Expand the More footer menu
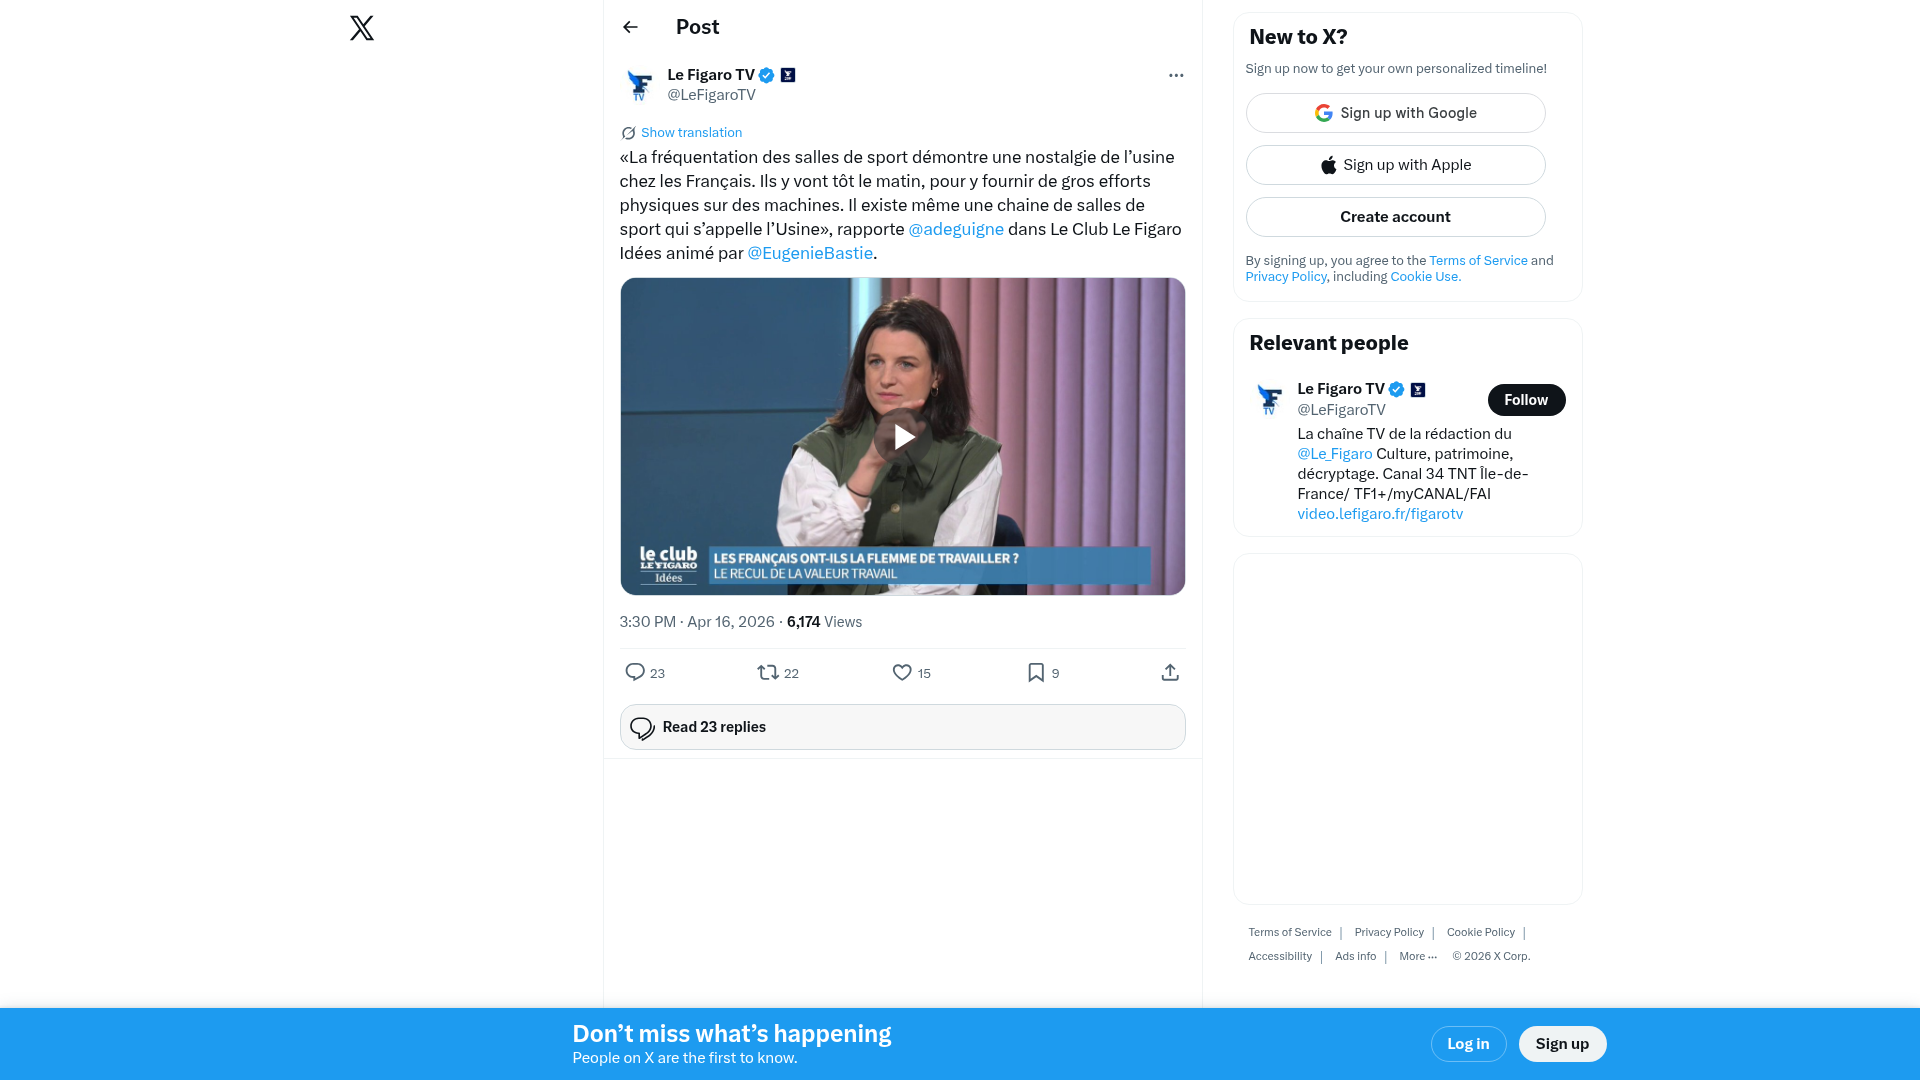 coord(1417,957)
